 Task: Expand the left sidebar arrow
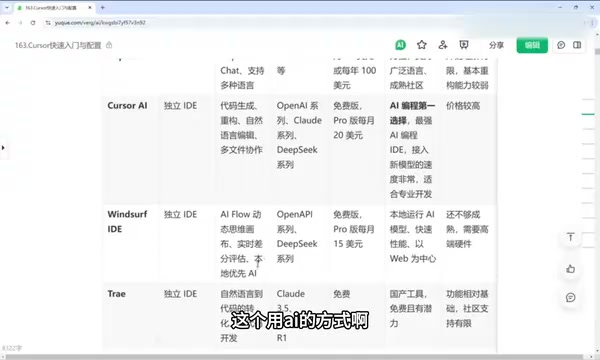pyautogui.click(x=3, y=147)
